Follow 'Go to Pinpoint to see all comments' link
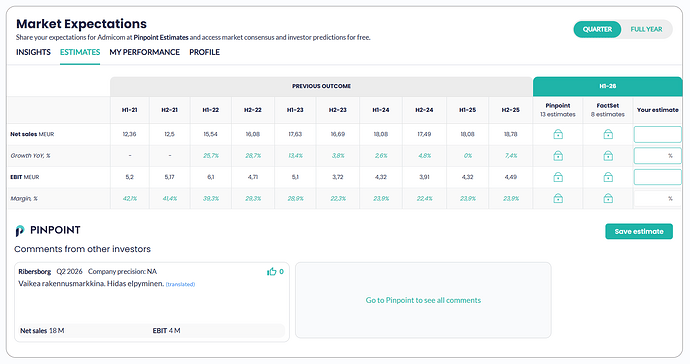The width and height of the screenshot is (690, 364). [x=423, y=300]
